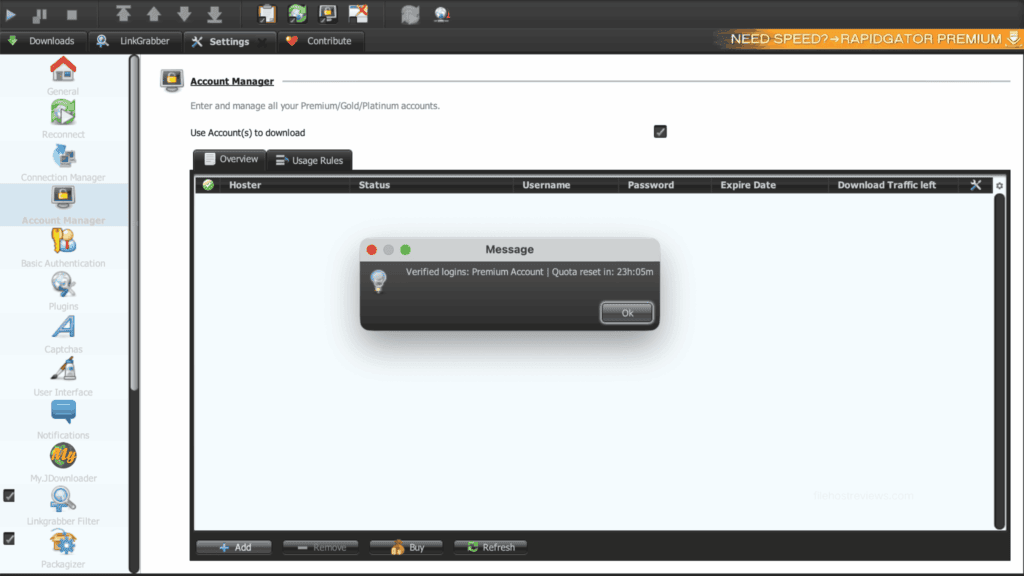Click the grey reconnect toolbar icon
This screenshot has width=1024, height=576.
(x=410, y=14)
